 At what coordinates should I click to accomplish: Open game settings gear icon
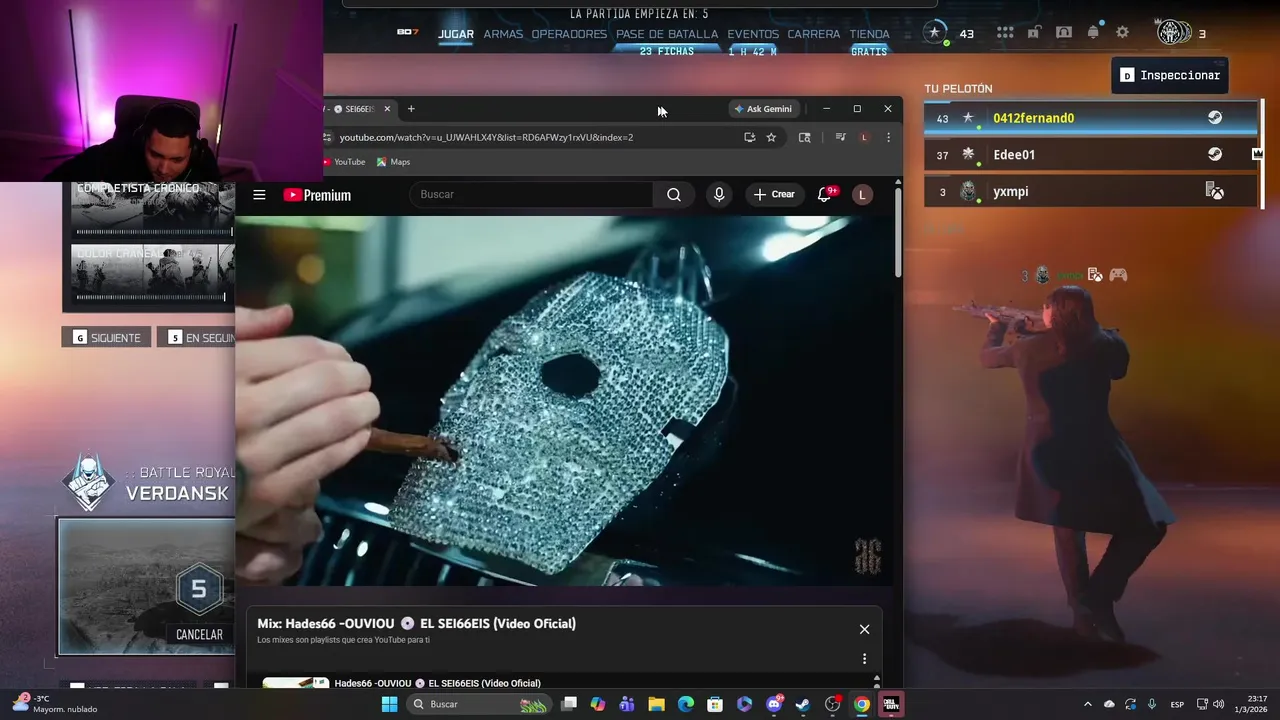pyautogui.click(x=1122, y=33)
